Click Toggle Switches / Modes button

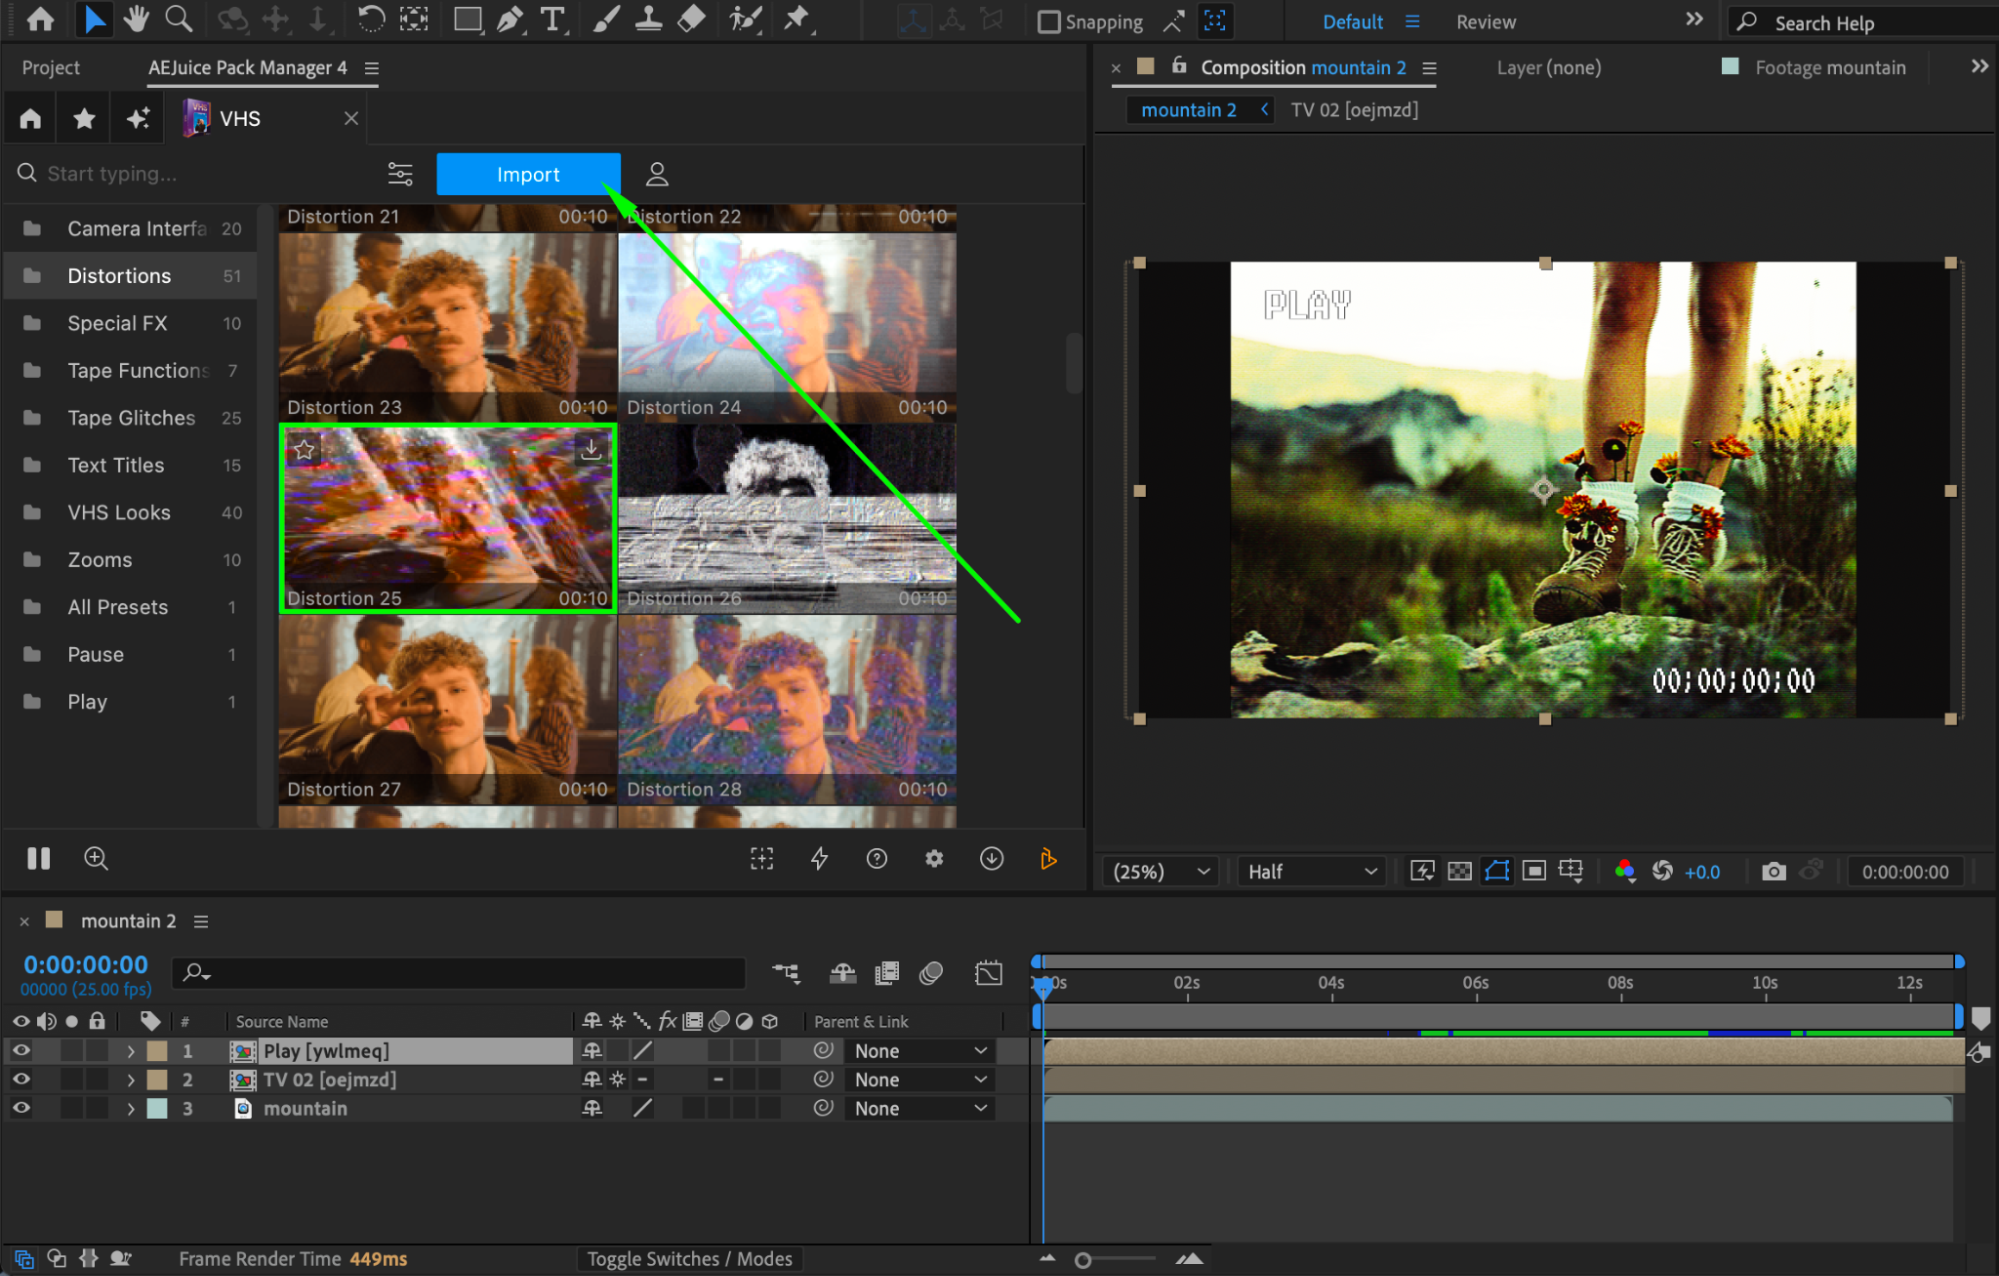(689, 1259)
